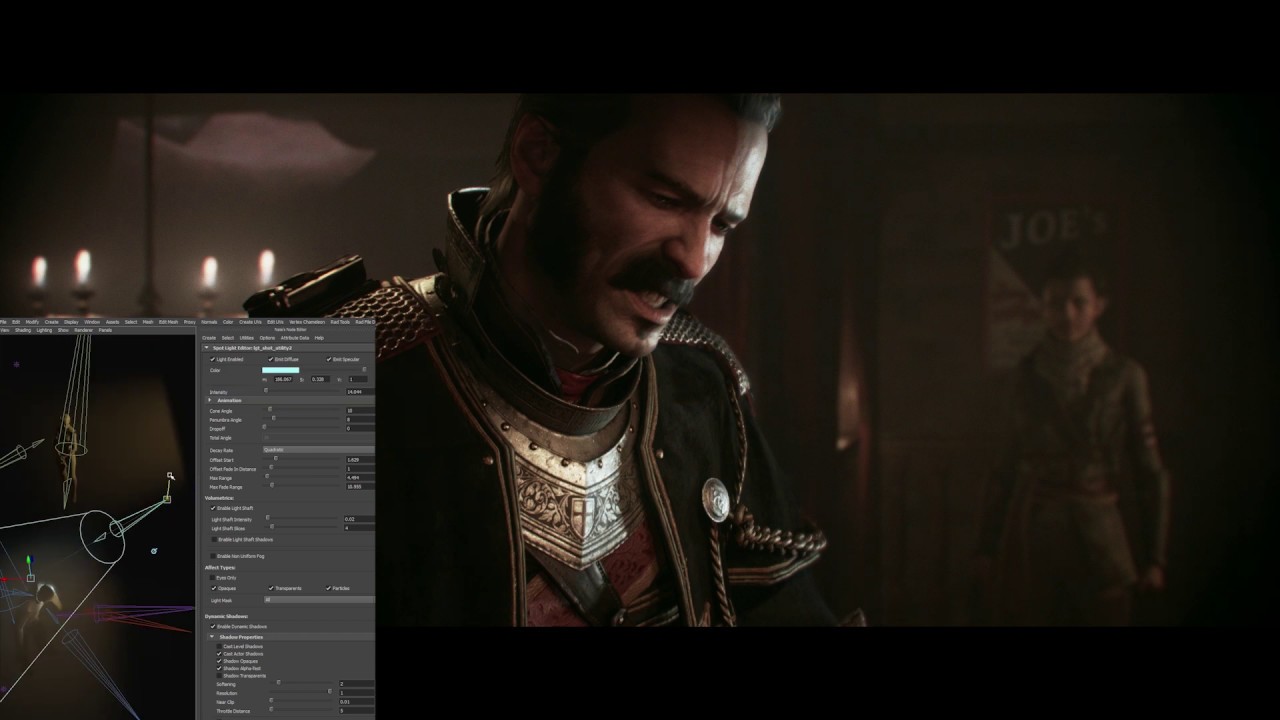Open the Mesh menu

pyautogui.click(x=148, y=322)
